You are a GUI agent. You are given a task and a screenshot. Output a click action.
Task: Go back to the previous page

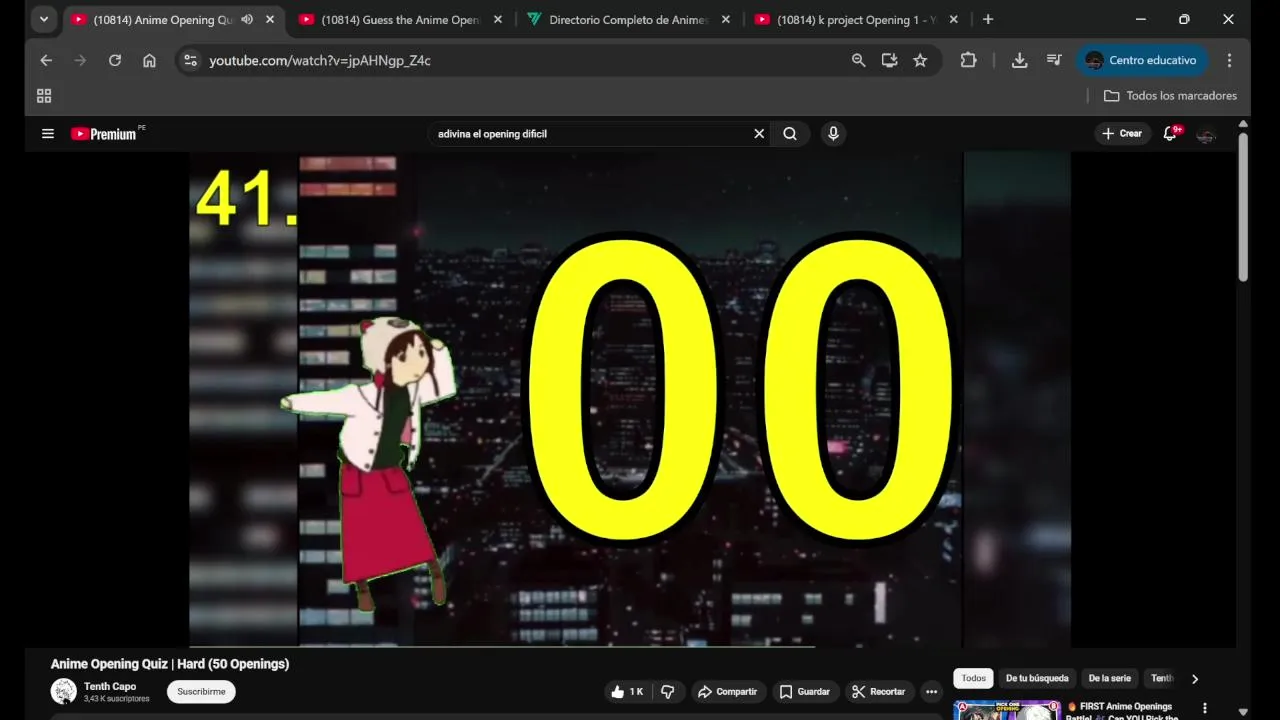pyautogui.click(x=46, y=60)
